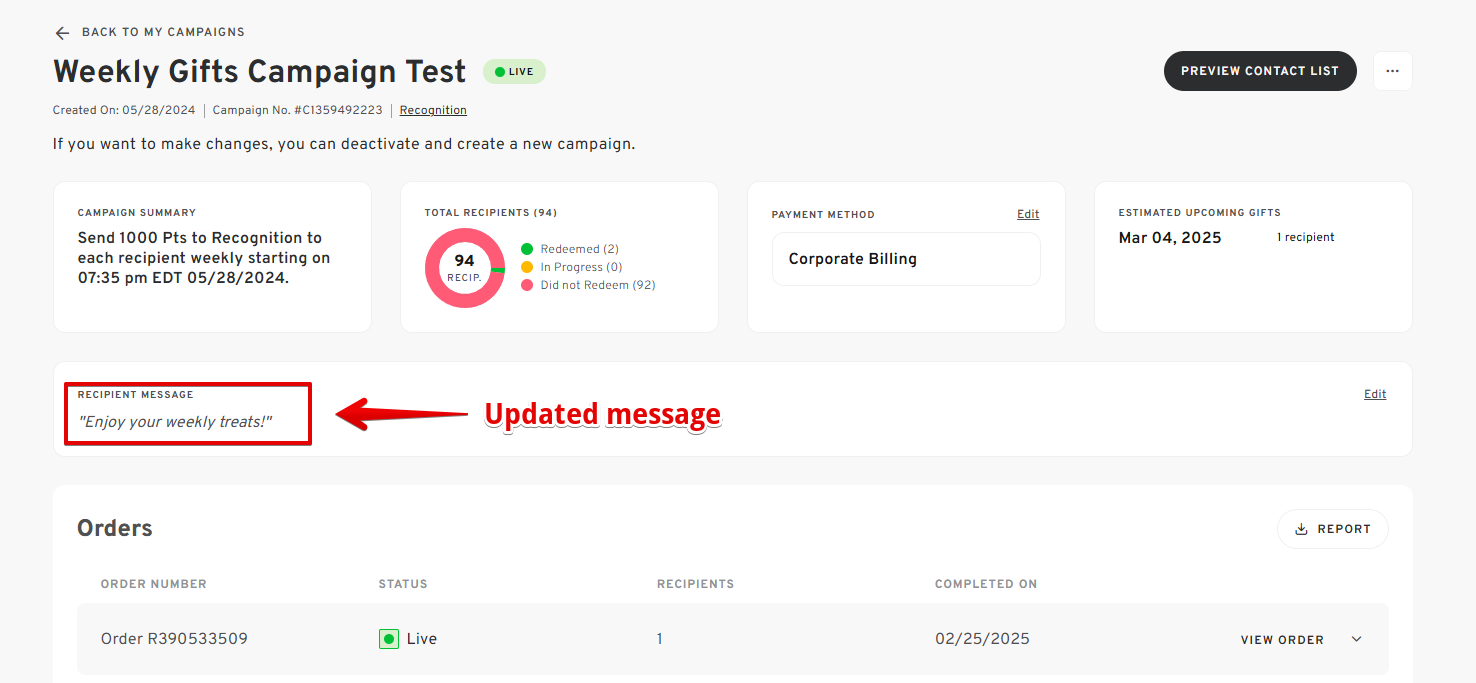Go back to My Campaigns
1476x683 pixels.
(163, 32)
